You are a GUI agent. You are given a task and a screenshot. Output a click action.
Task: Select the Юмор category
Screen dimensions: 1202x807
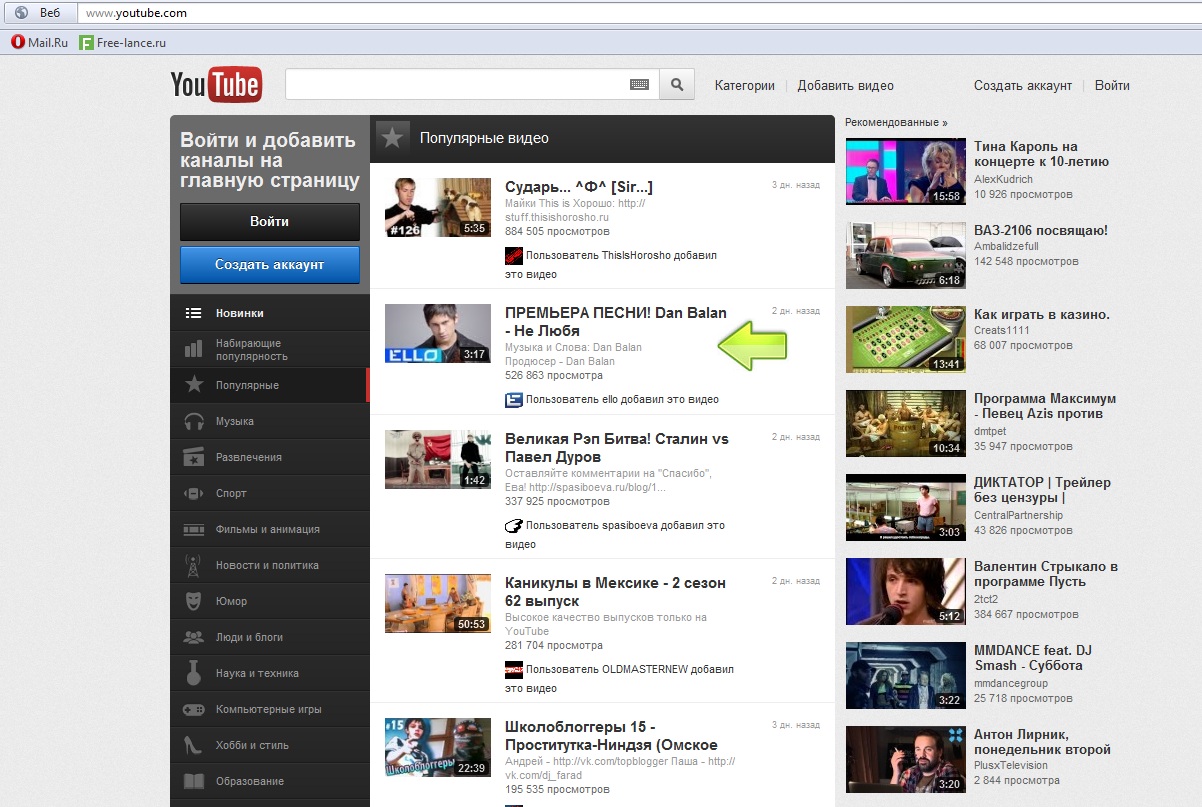(x=269, y=601)
